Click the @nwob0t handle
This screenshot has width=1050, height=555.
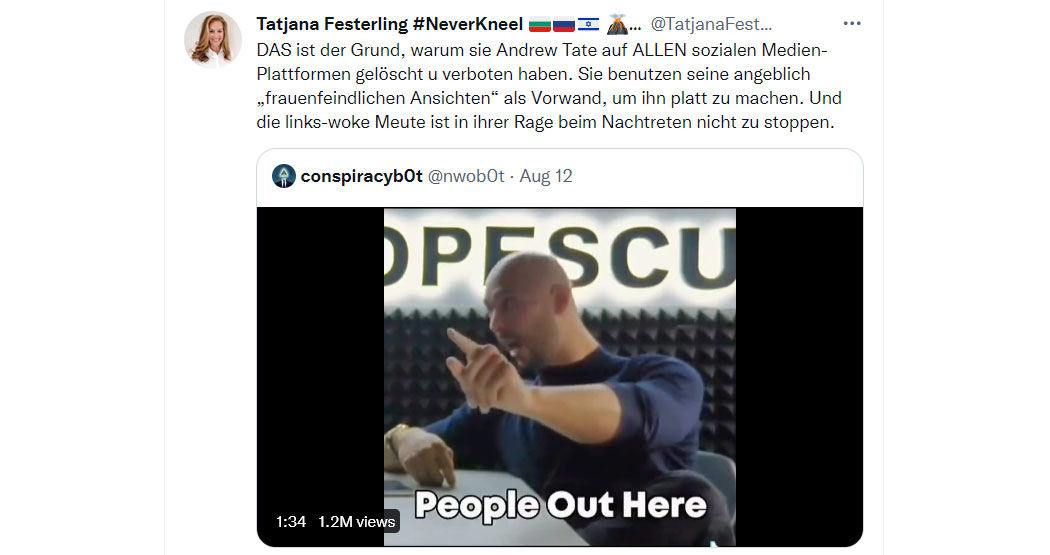click(x=466, y=176)
